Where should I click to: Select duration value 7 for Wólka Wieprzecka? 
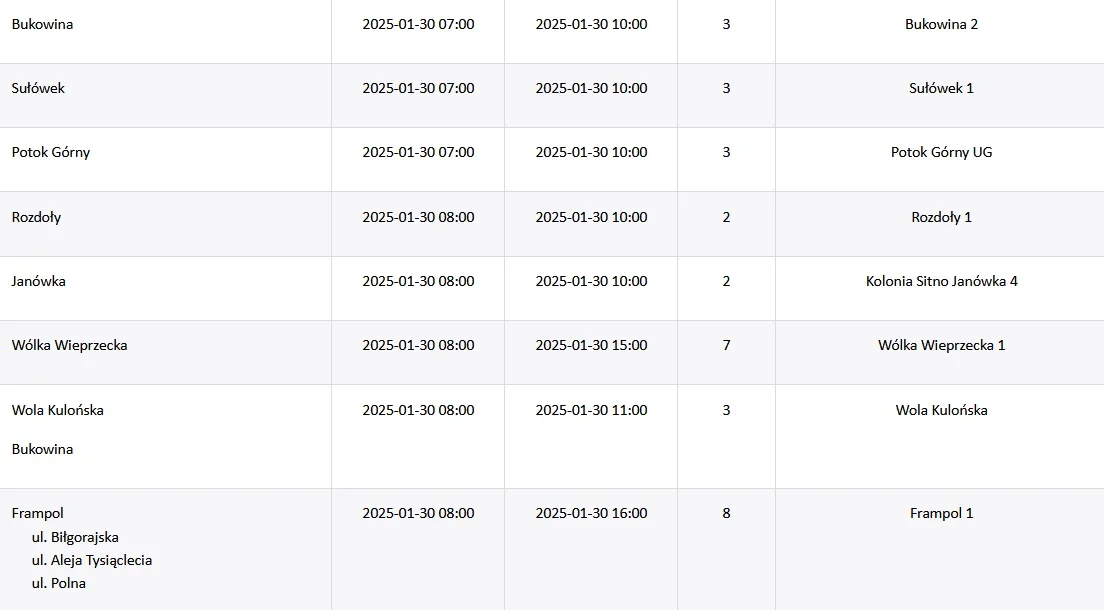pyautogui.click(x=727, y=345)
